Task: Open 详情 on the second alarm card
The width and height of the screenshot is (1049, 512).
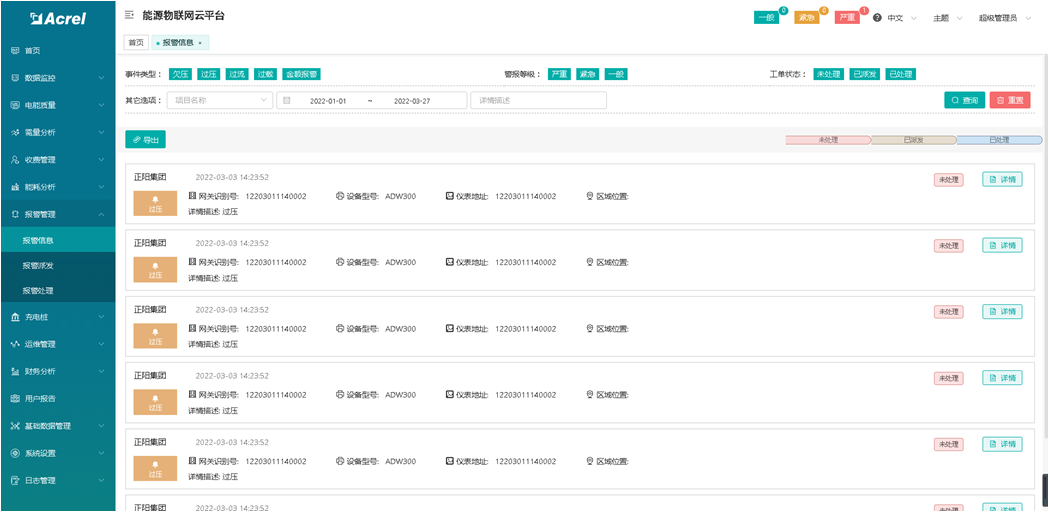Action: pos(1002,246)
